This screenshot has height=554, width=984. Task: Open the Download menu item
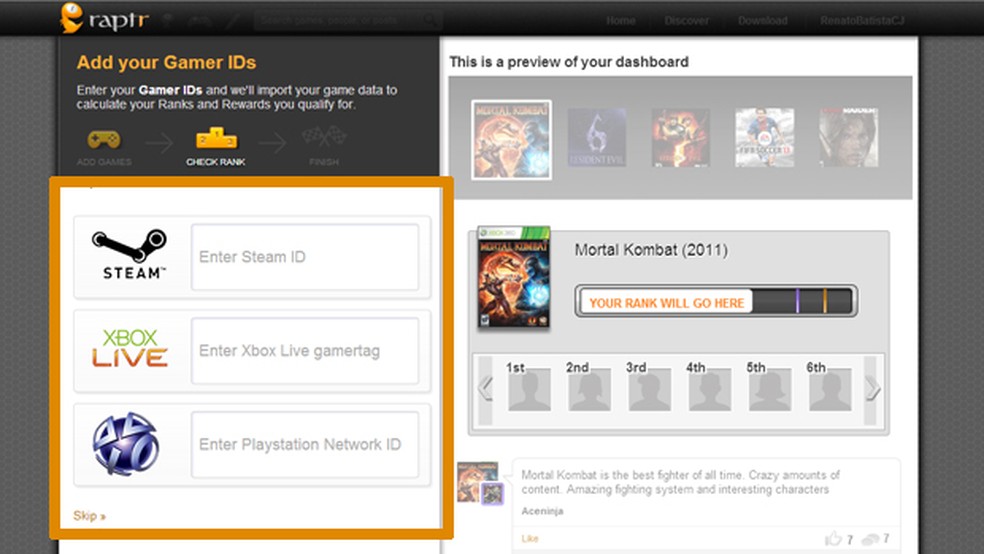762,21
